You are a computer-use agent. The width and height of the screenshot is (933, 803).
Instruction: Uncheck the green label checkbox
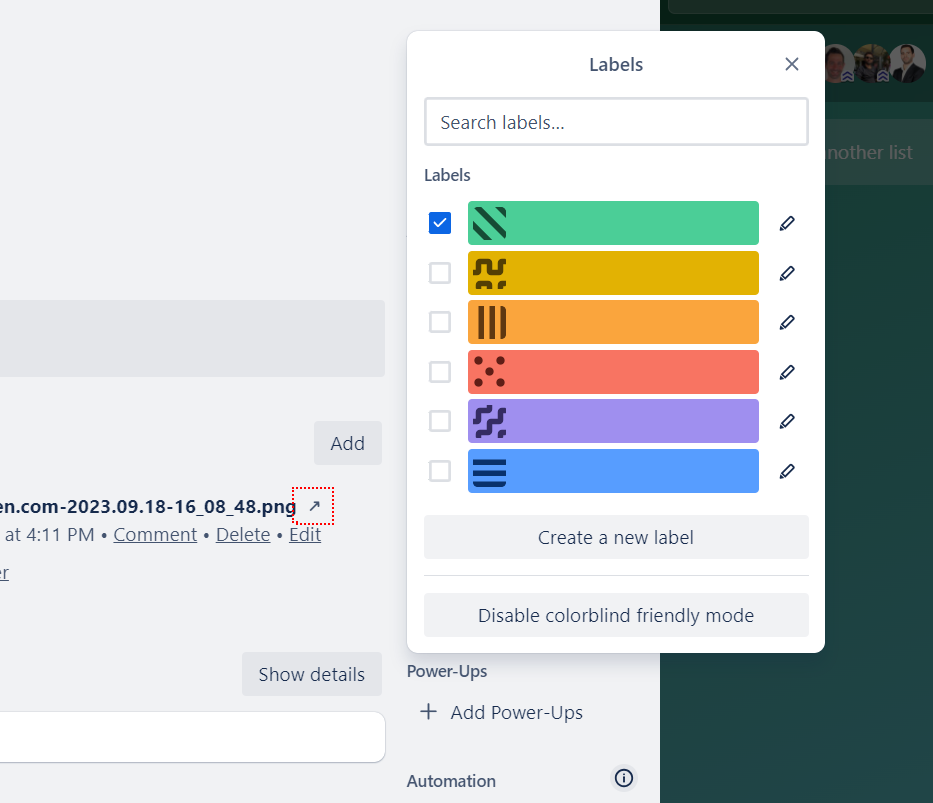point(440,223)
